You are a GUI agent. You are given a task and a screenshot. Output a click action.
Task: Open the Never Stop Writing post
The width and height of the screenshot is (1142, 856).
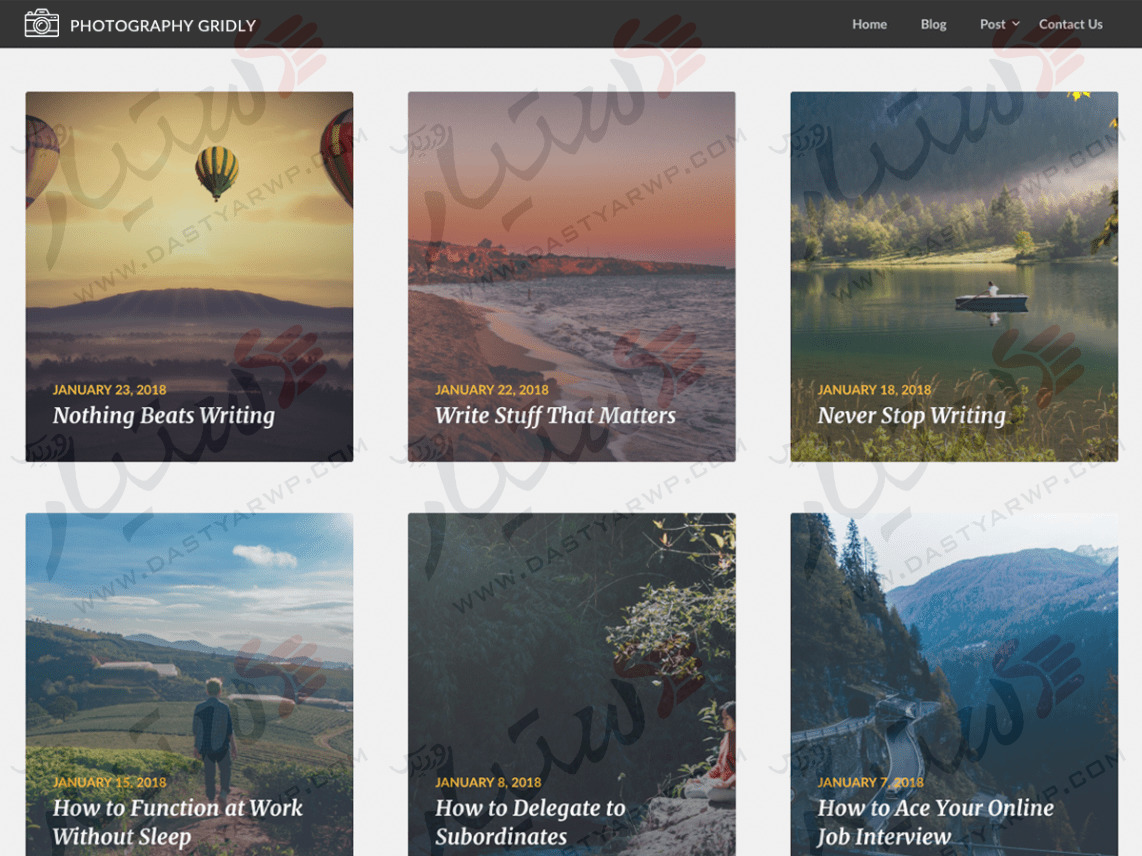(x=911, y=415)
